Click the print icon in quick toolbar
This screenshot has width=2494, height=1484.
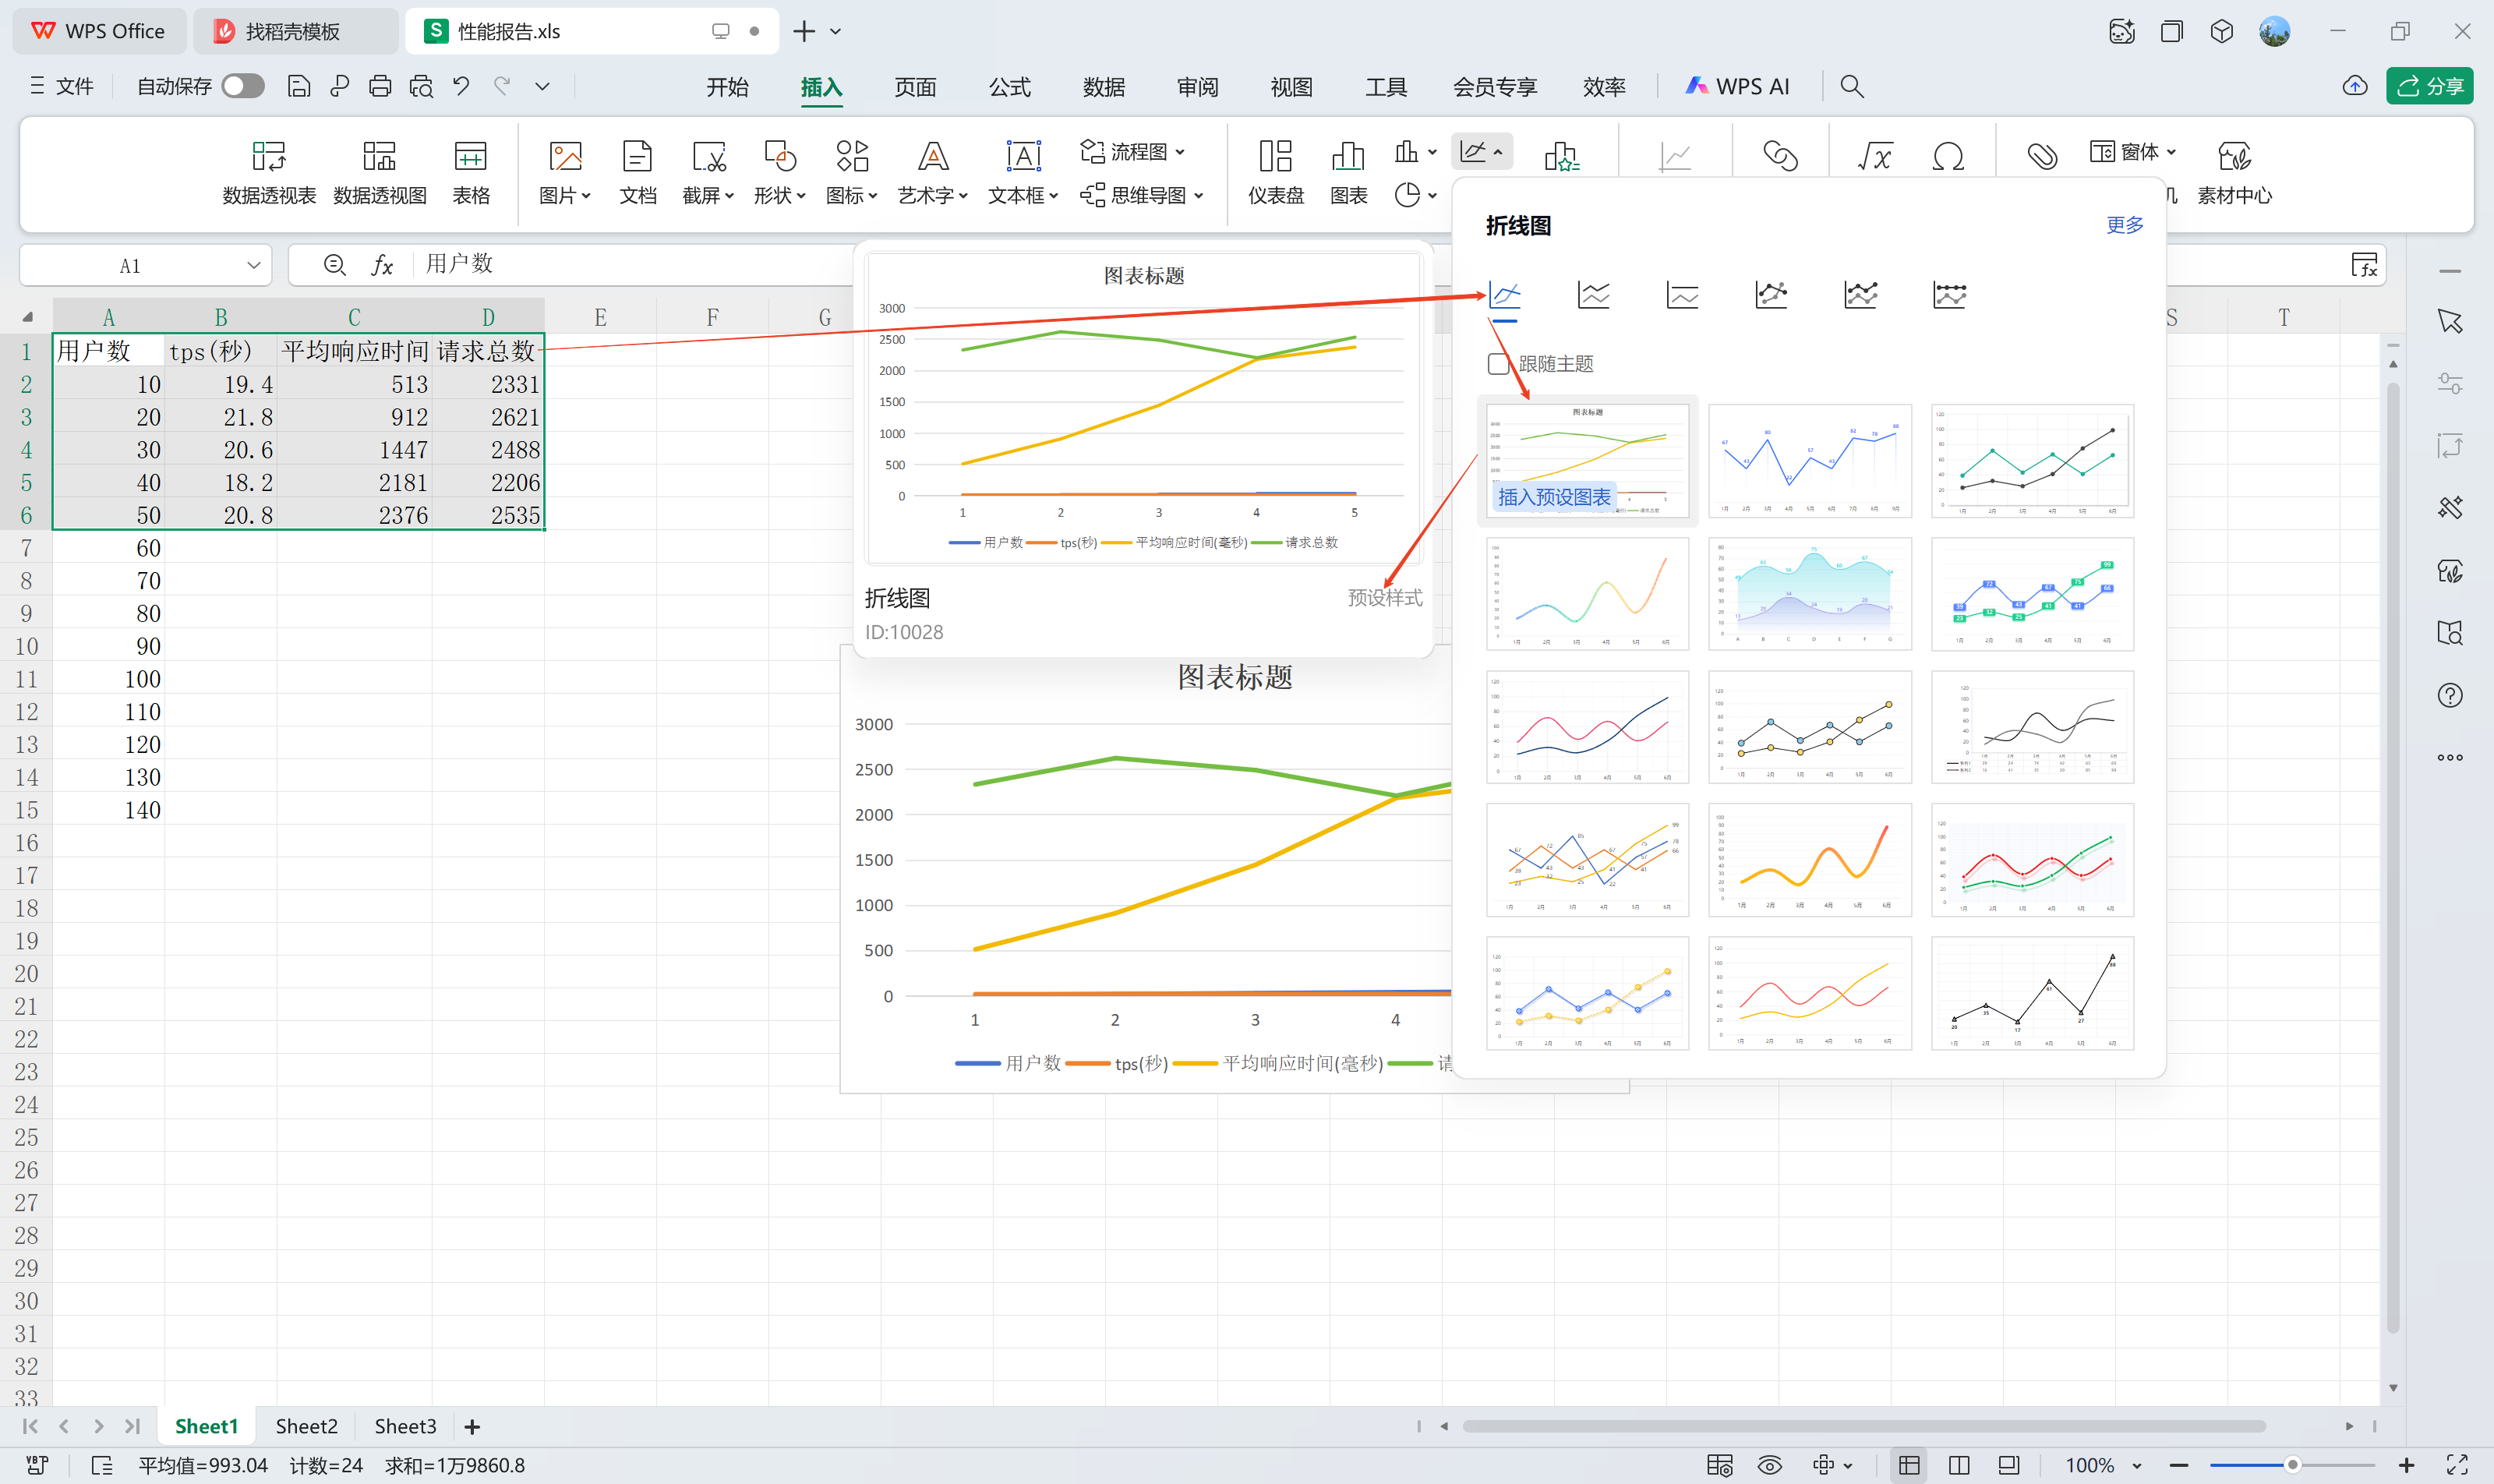380,87
